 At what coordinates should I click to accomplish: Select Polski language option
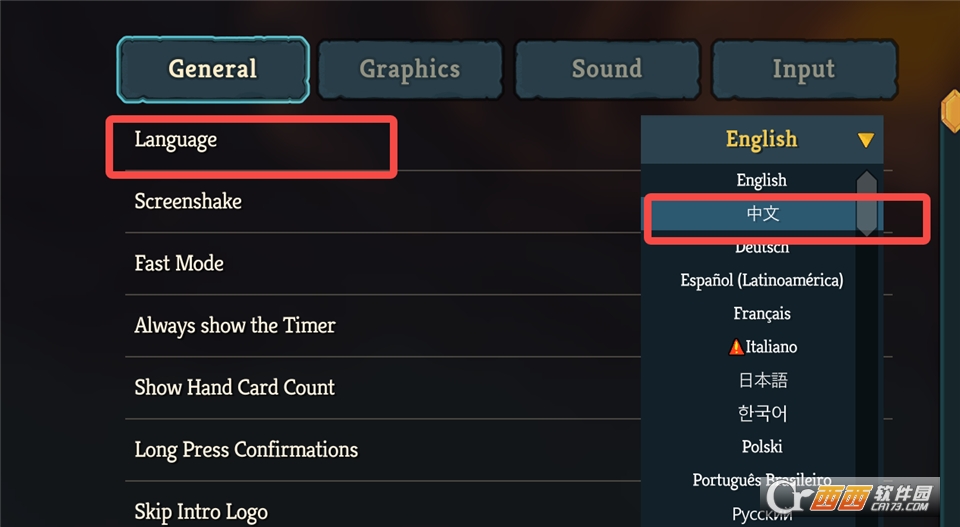(762, 446)
